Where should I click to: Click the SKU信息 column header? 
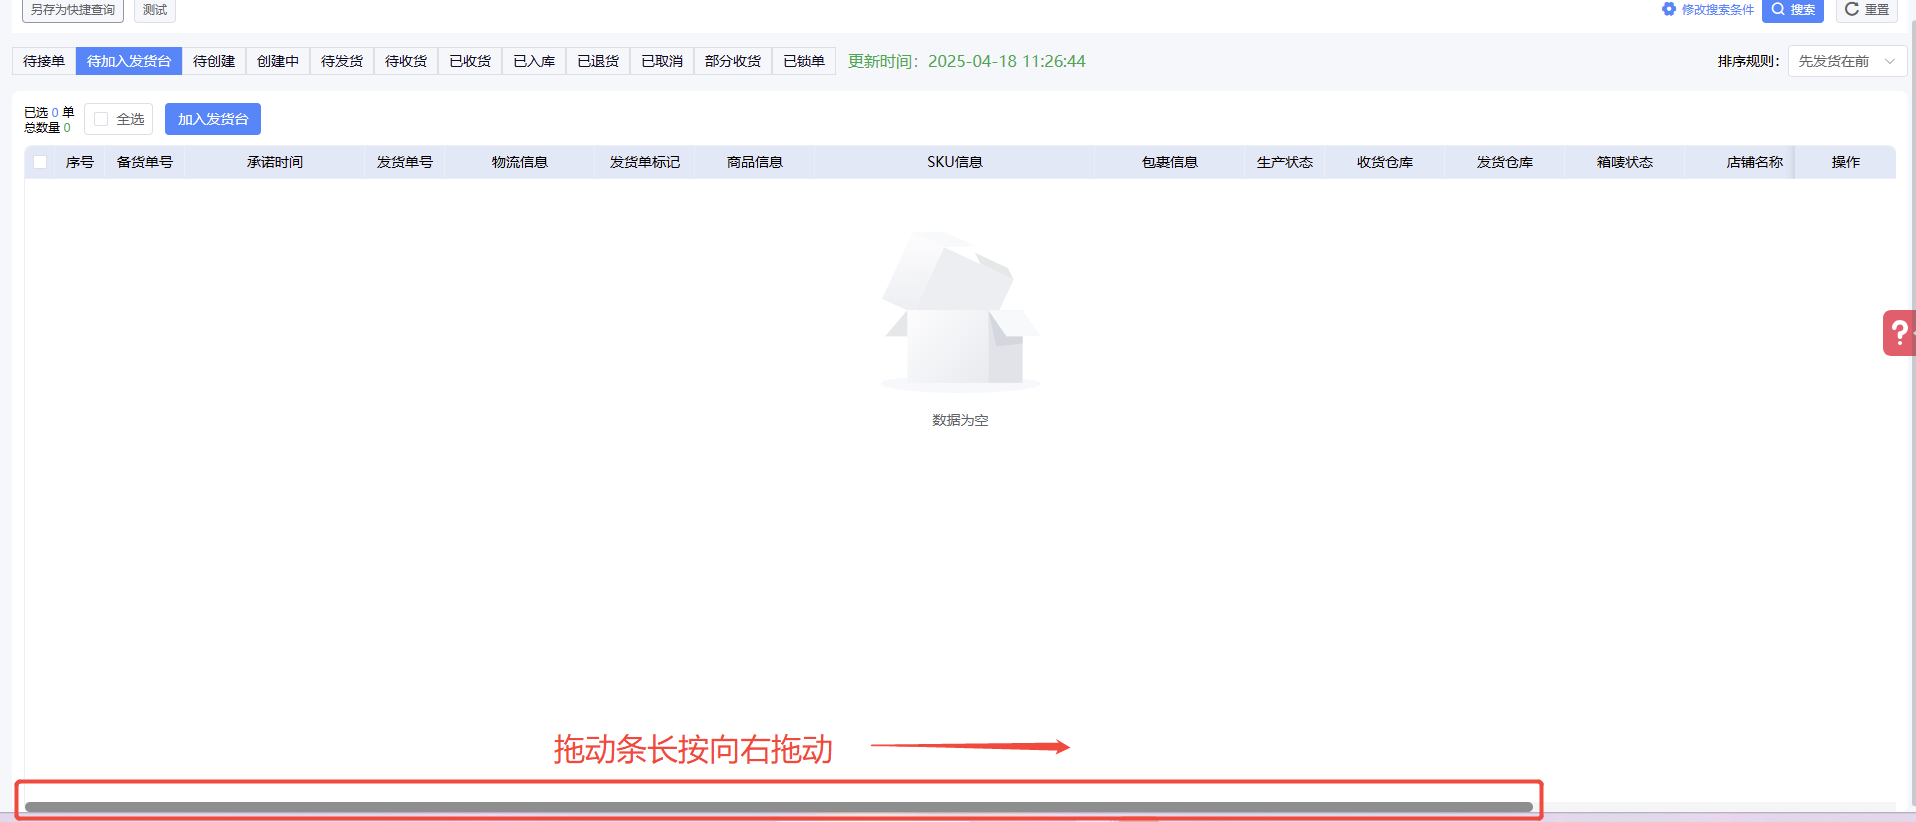(955, 162)
